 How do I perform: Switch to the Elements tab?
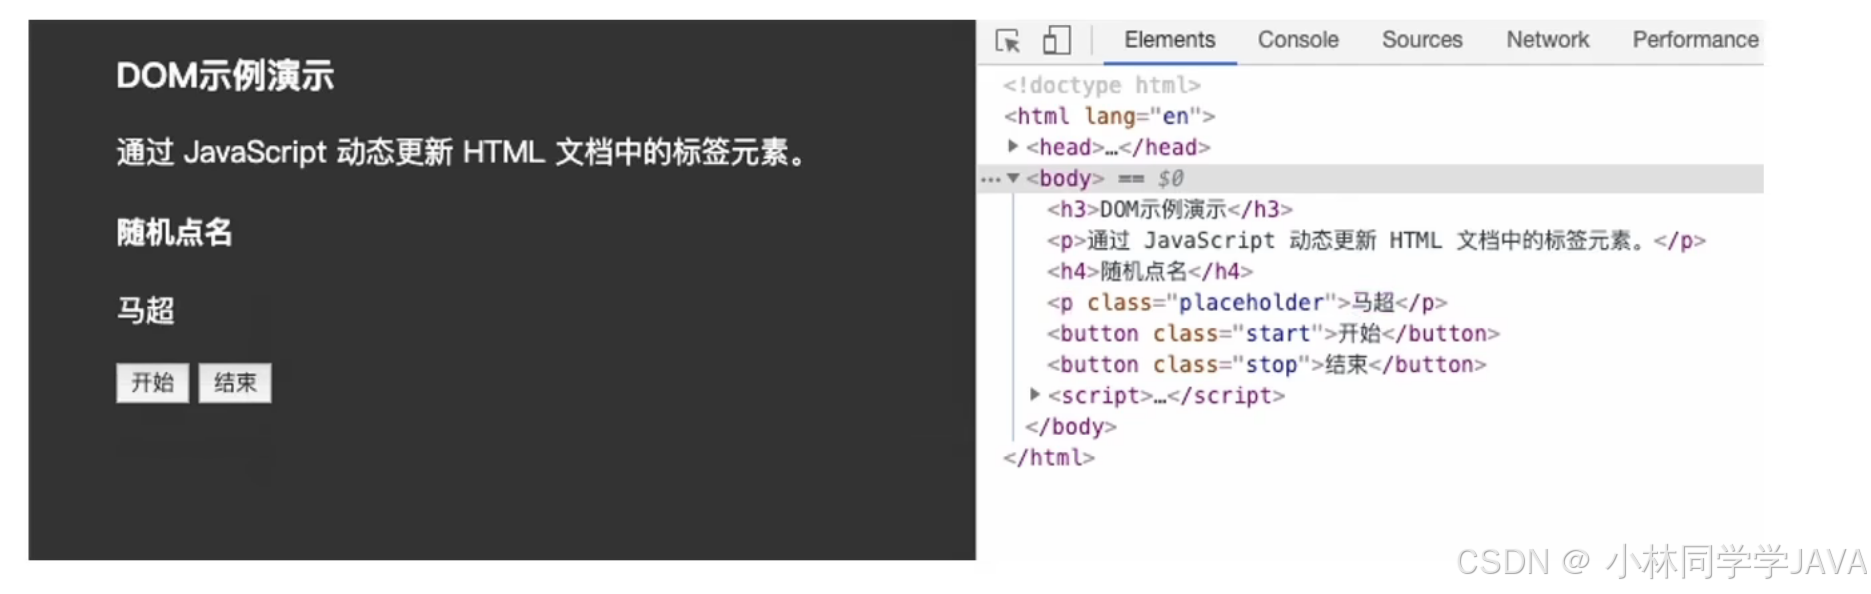tap(1169, 40)
